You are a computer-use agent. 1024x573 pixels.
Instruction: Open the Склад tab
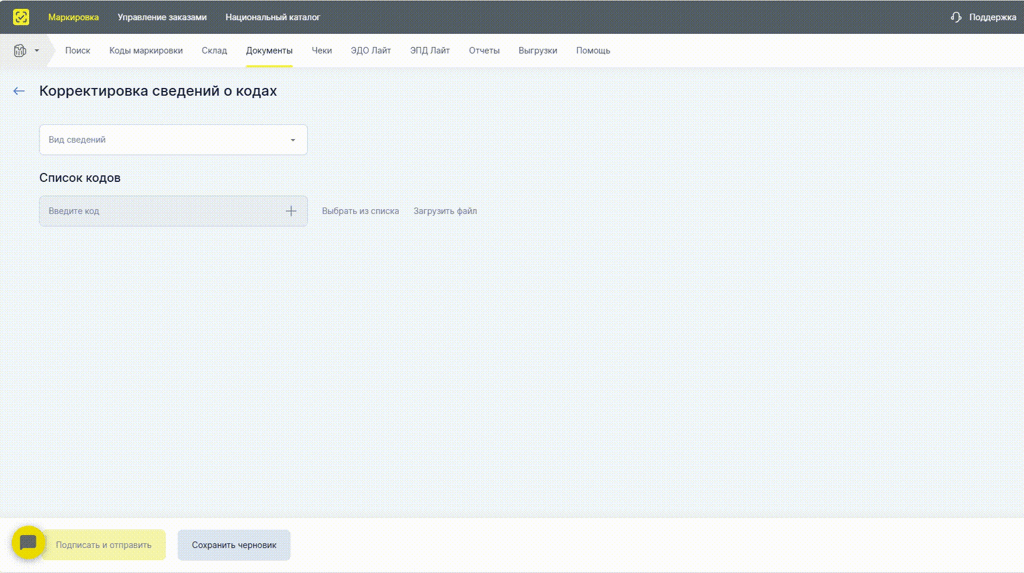coord(214,51)
